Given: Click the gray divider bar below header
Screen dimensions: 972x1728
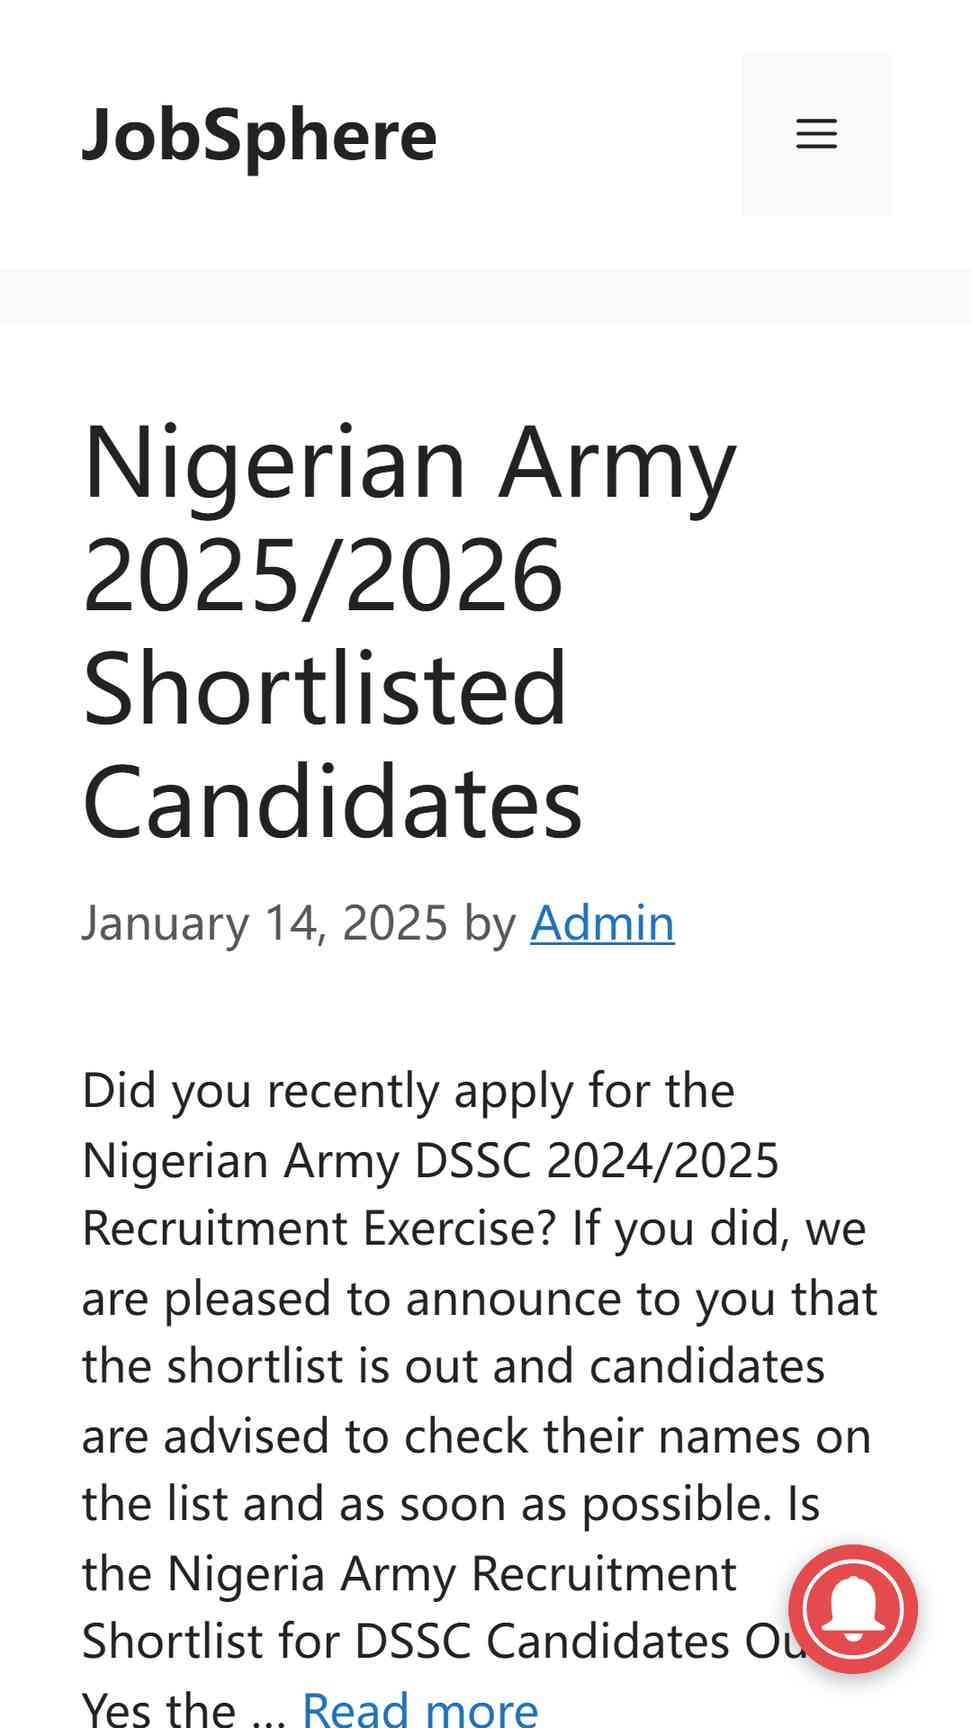Looking at the screenshot, I should [486, 296].
